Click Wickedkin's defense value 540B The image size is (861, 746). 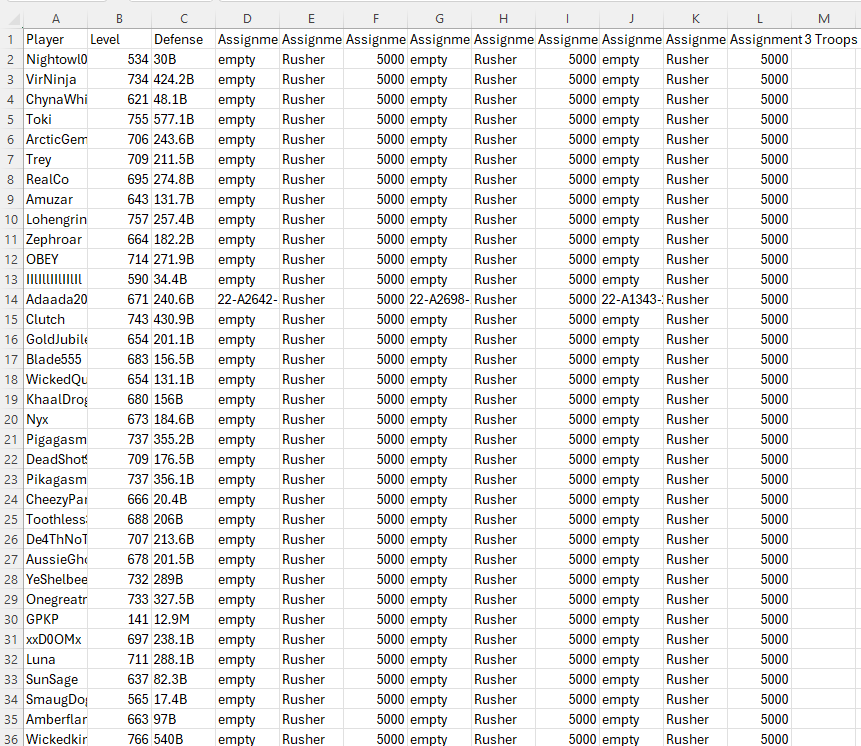tap(183, 739)
